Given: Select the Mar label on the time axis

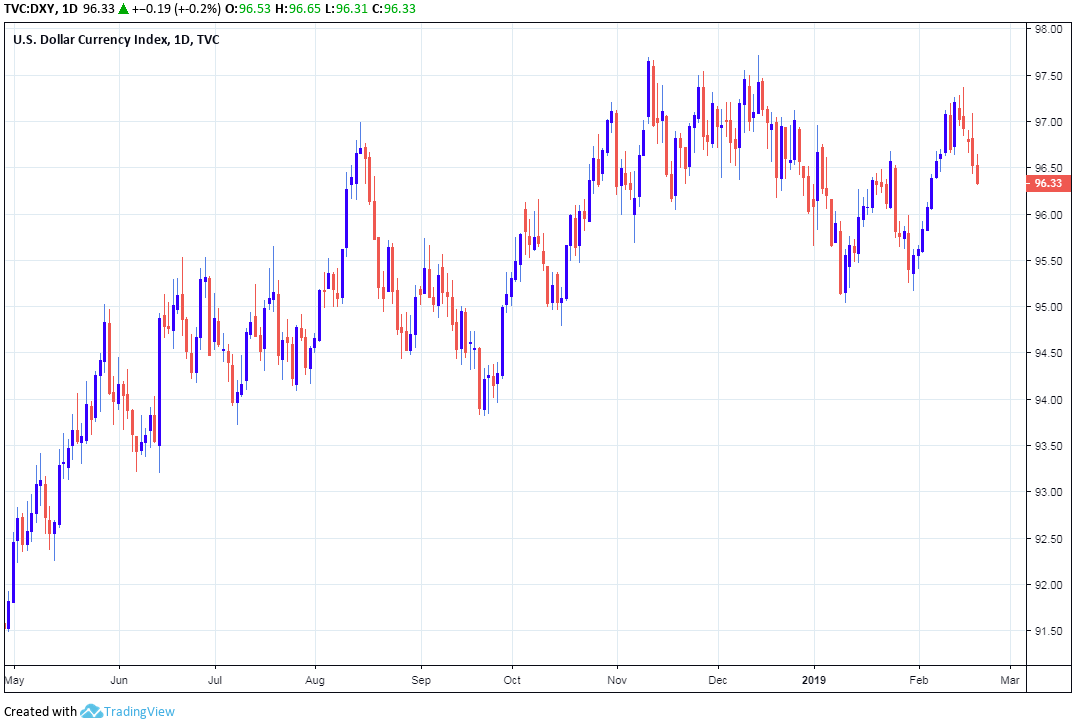Looking at the screenshot, I should pyautogui.click(x=1011, y=678).
